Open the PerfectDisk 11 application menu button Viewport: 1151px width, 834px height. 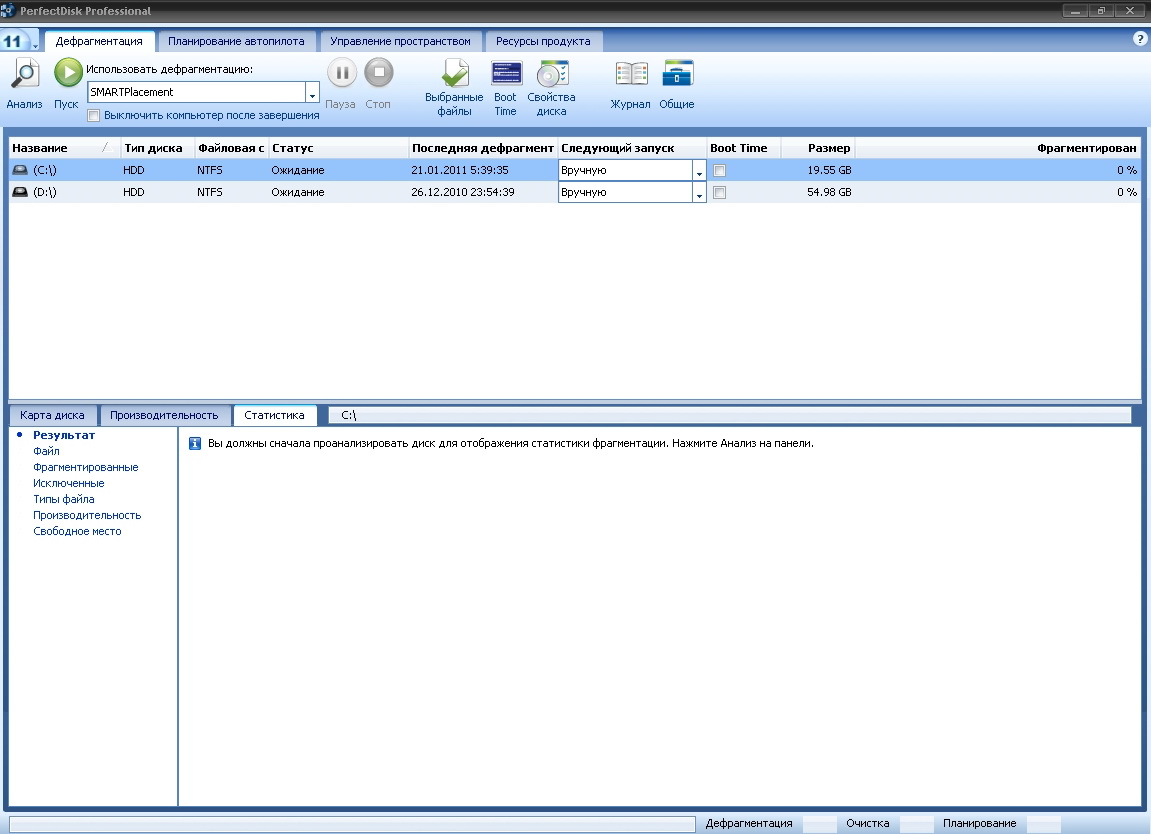pos(18,41)
